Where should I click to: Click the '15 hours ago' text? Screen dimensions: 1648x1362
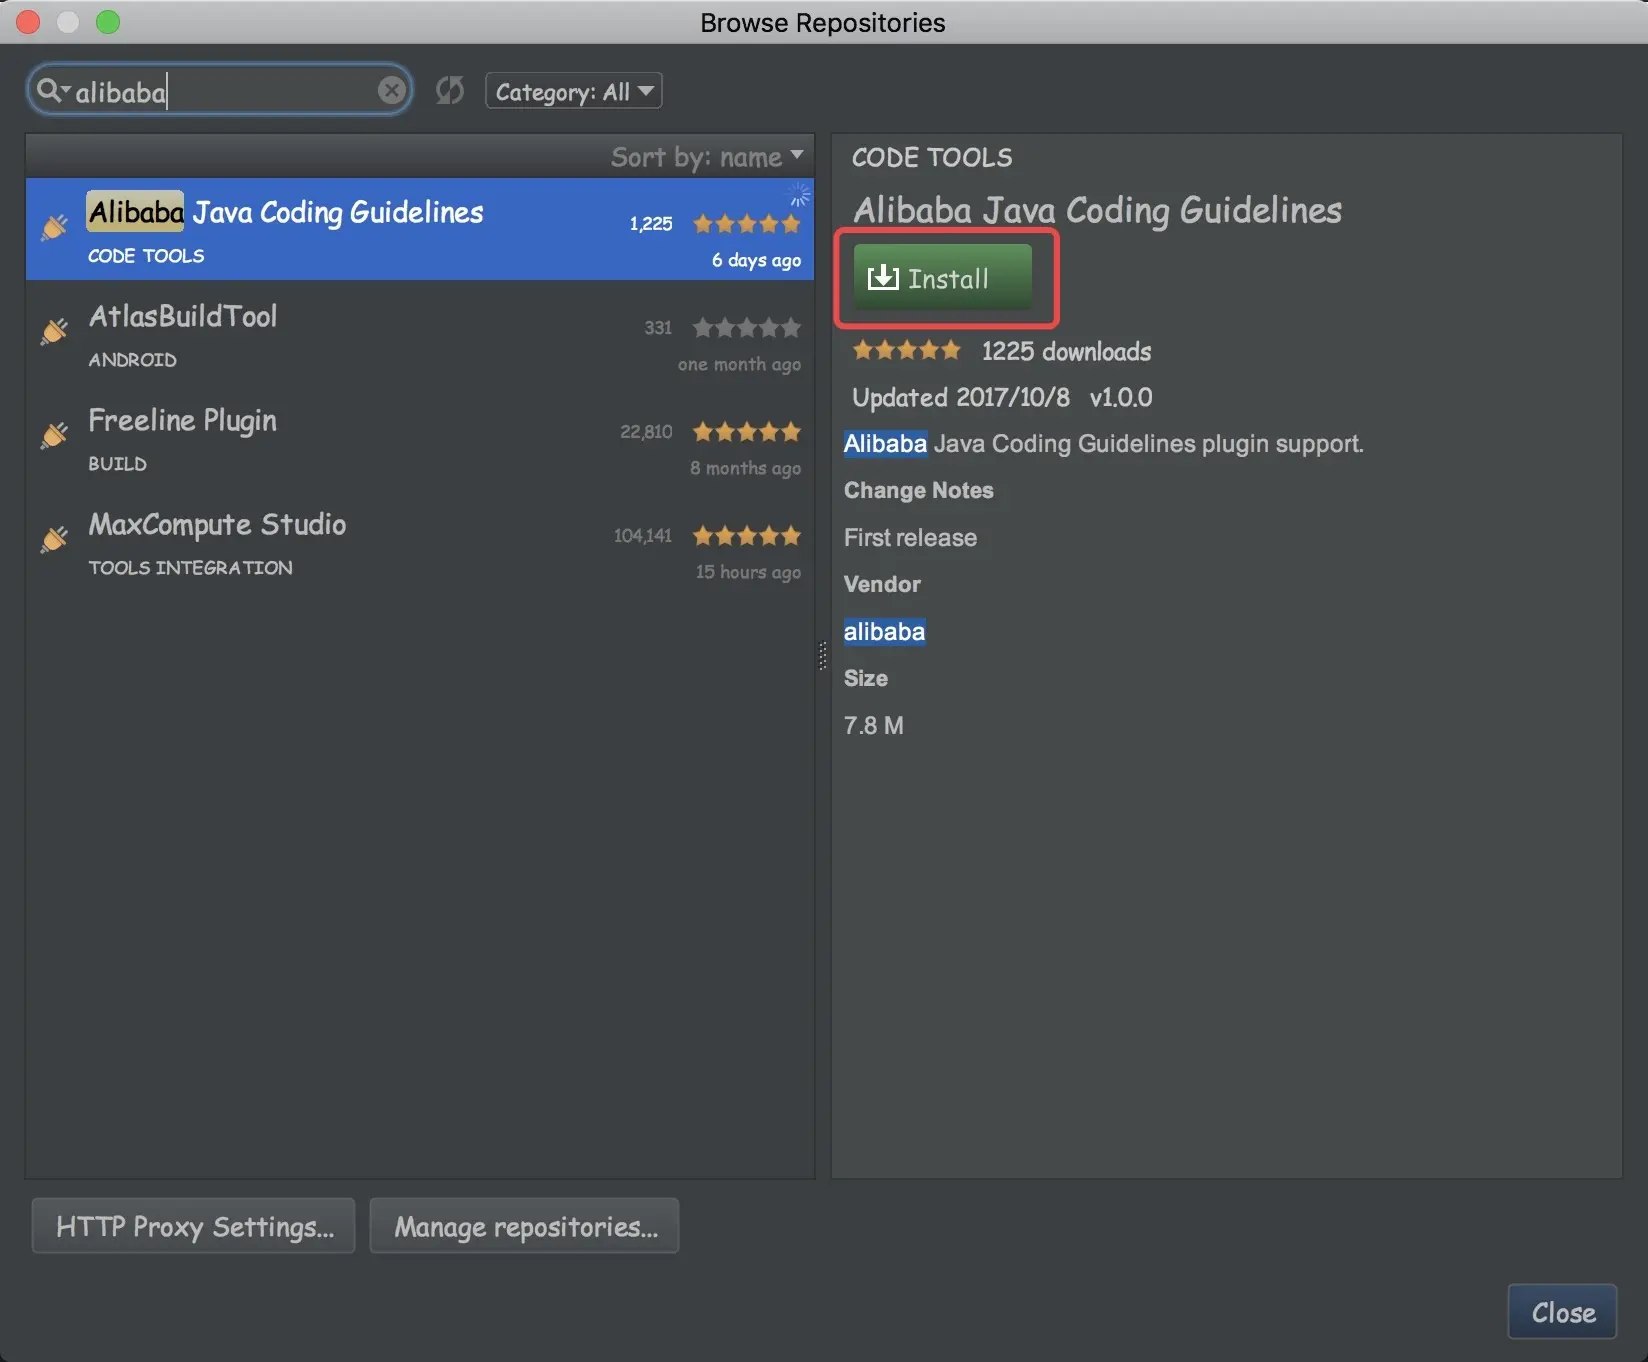pos(748,573)
